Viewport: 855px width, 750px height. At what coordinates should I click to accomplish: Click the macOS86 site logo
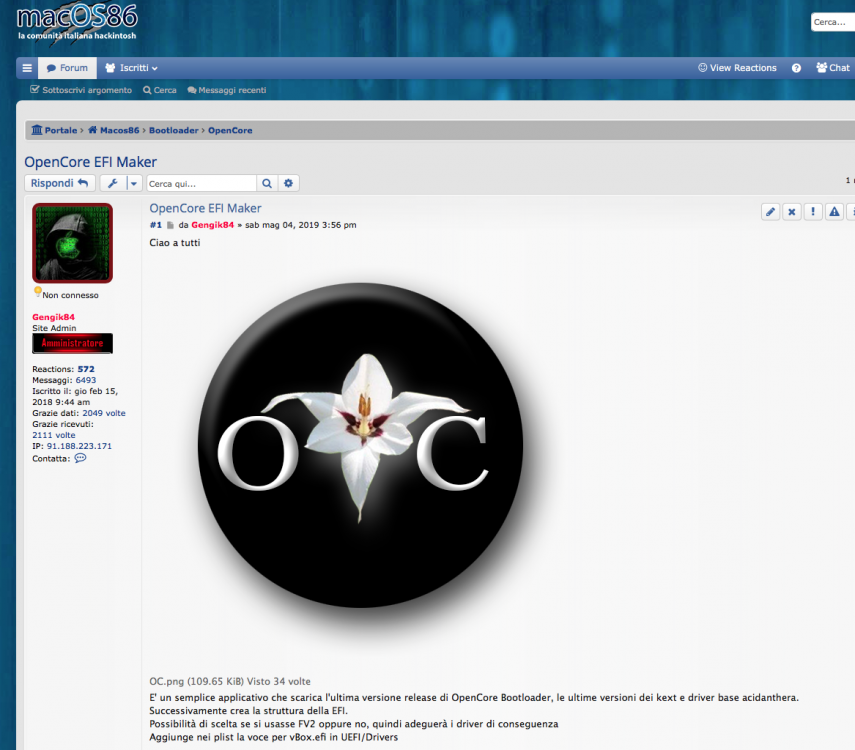click(77, 22)
